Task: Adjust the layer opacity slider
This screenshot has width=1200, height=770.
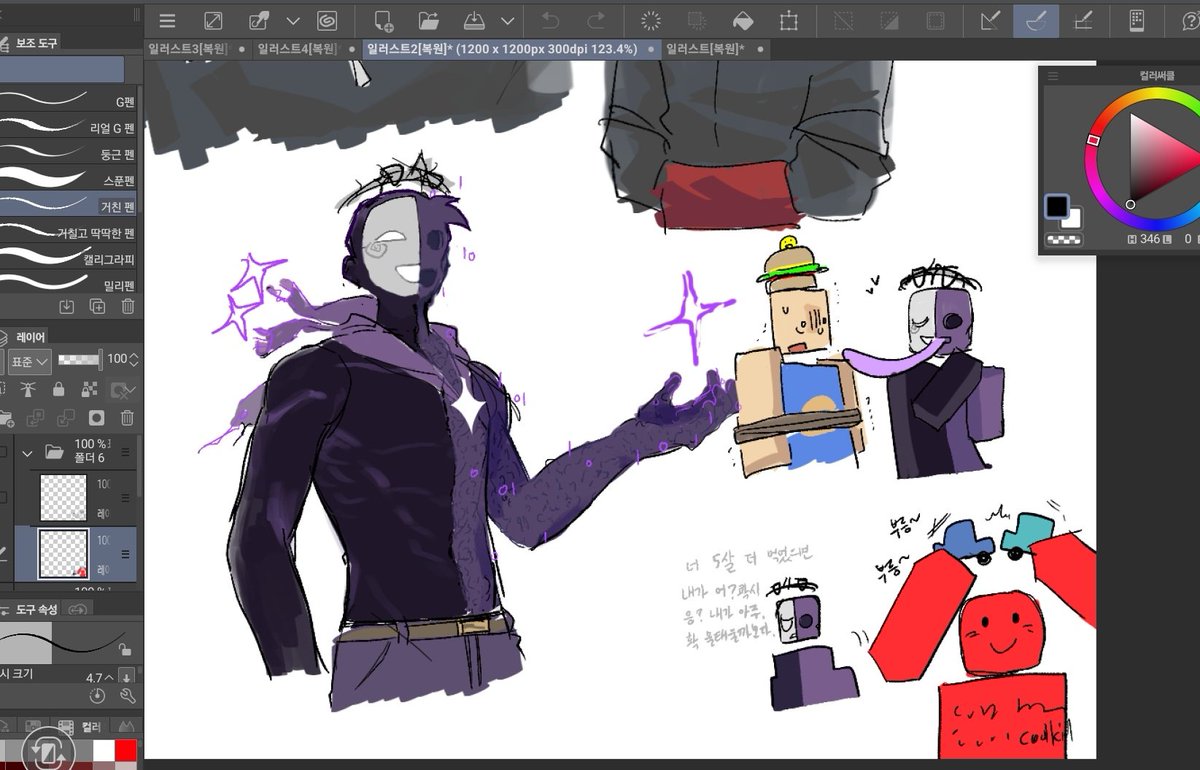Action: coord(79,359)
